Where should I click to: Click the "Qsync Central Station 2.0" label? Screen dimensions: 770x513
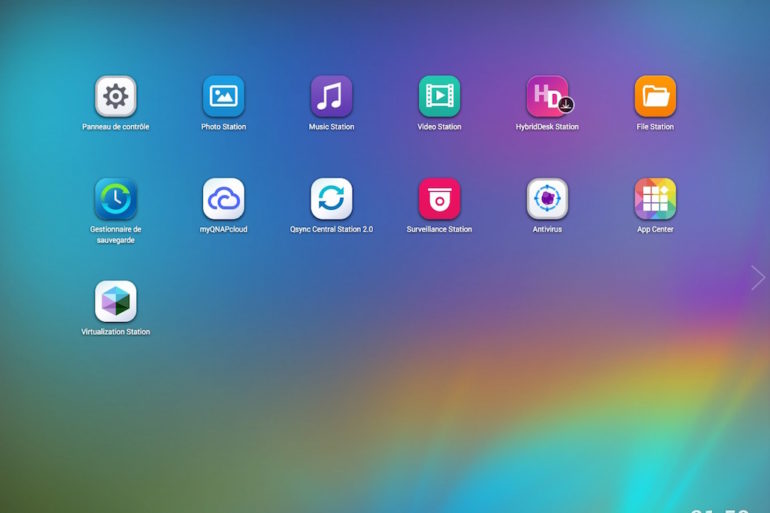(x=331, y=229)
